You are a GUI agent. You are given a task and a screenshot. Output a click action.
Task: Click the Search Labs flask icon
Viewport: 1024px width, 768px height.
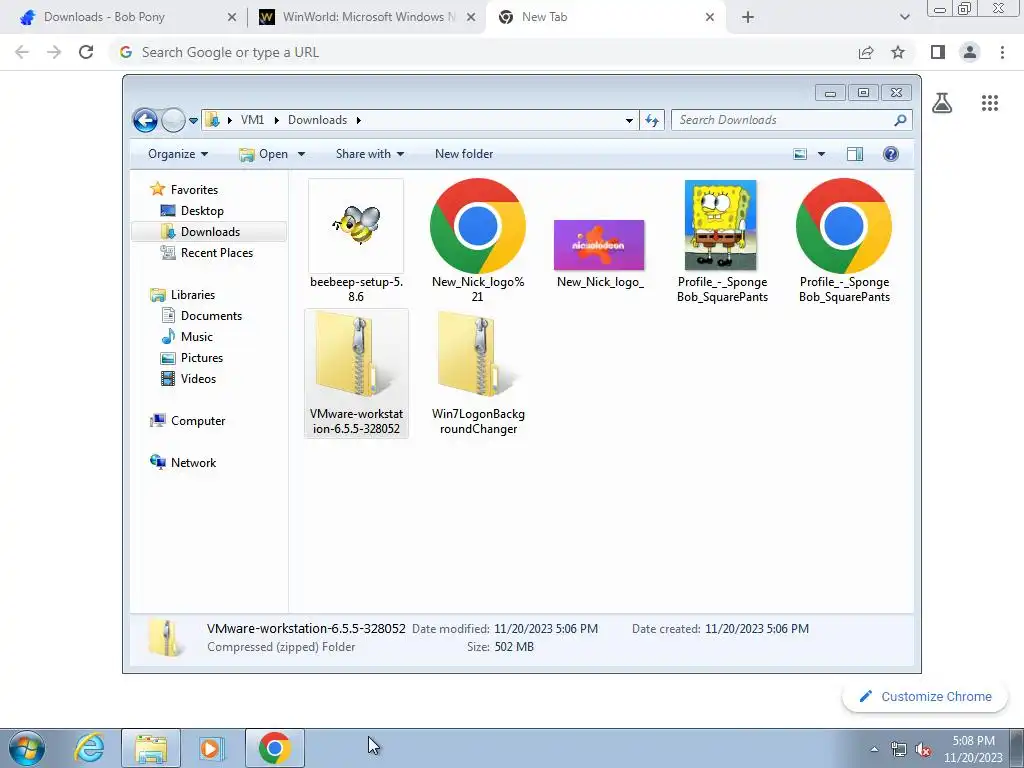942,103
